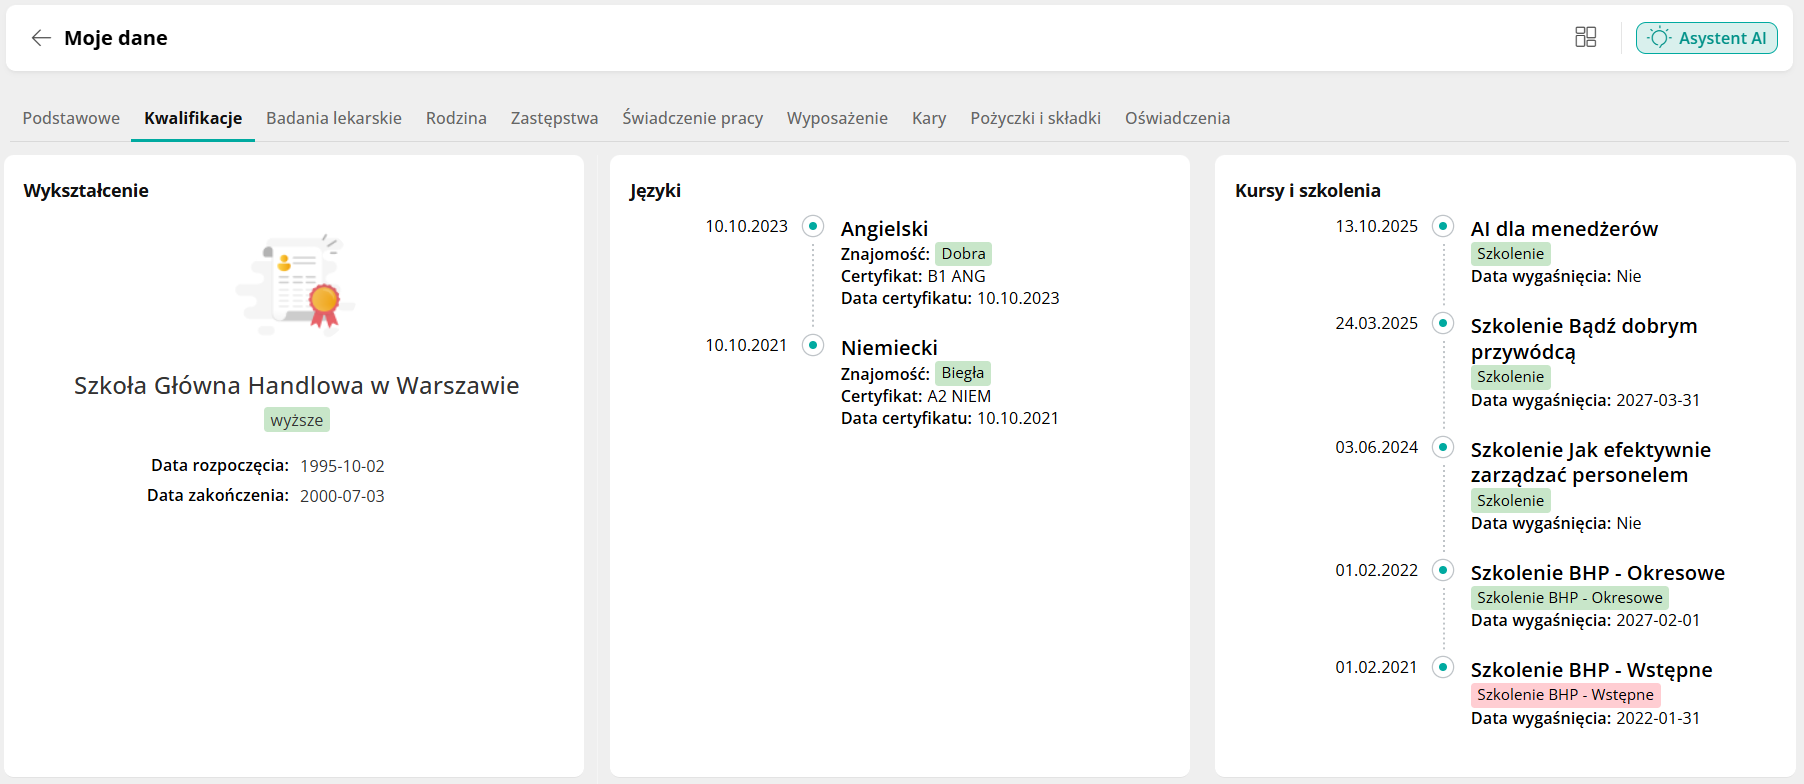Click the 13.10.2025 course date
Viewport: 1804px width, 784px height.
tap(1376, 226)
